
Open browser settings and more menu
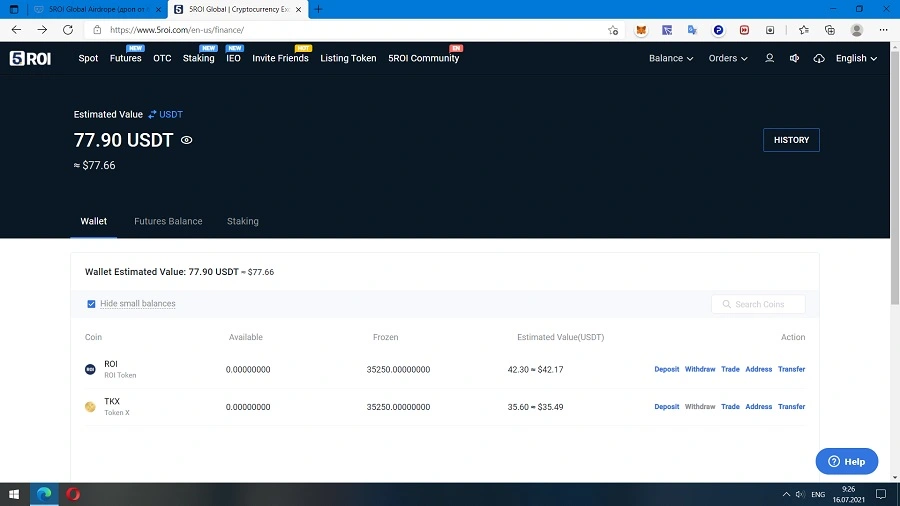[883, 30]
